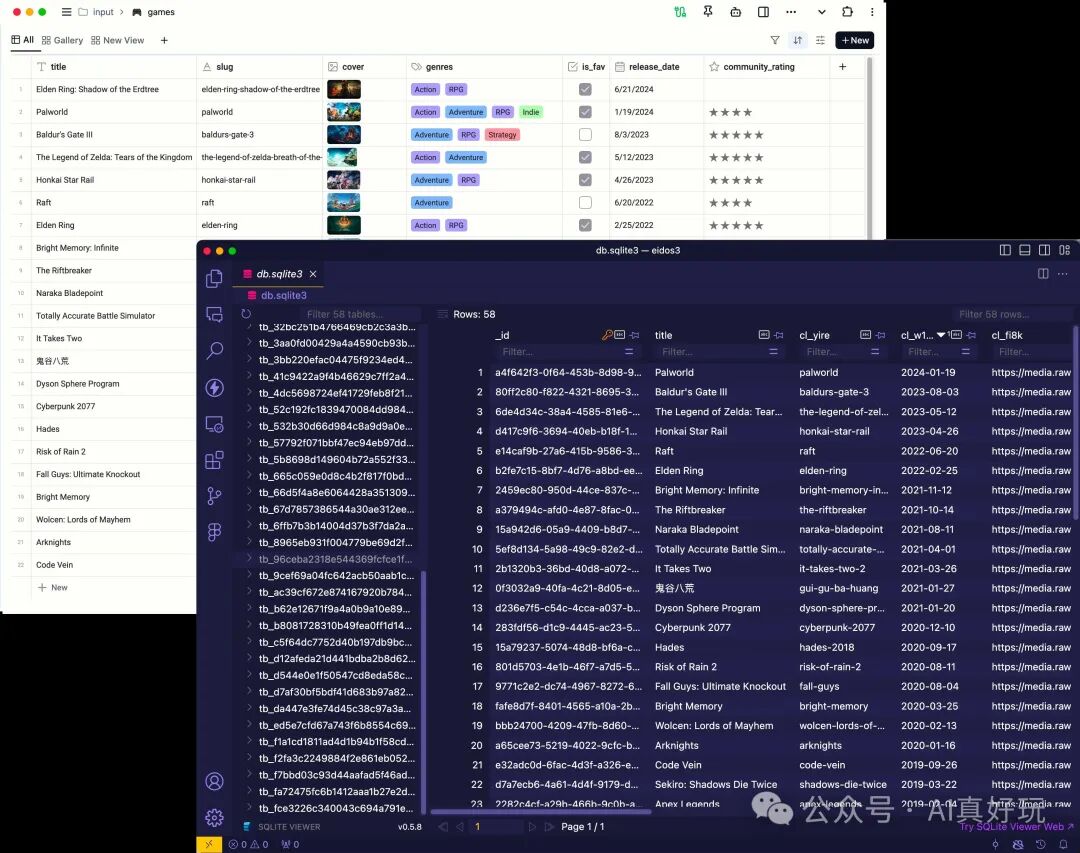
Task: Add a new view with plus button
Action: pyautogui.click(x=164, y=40)
